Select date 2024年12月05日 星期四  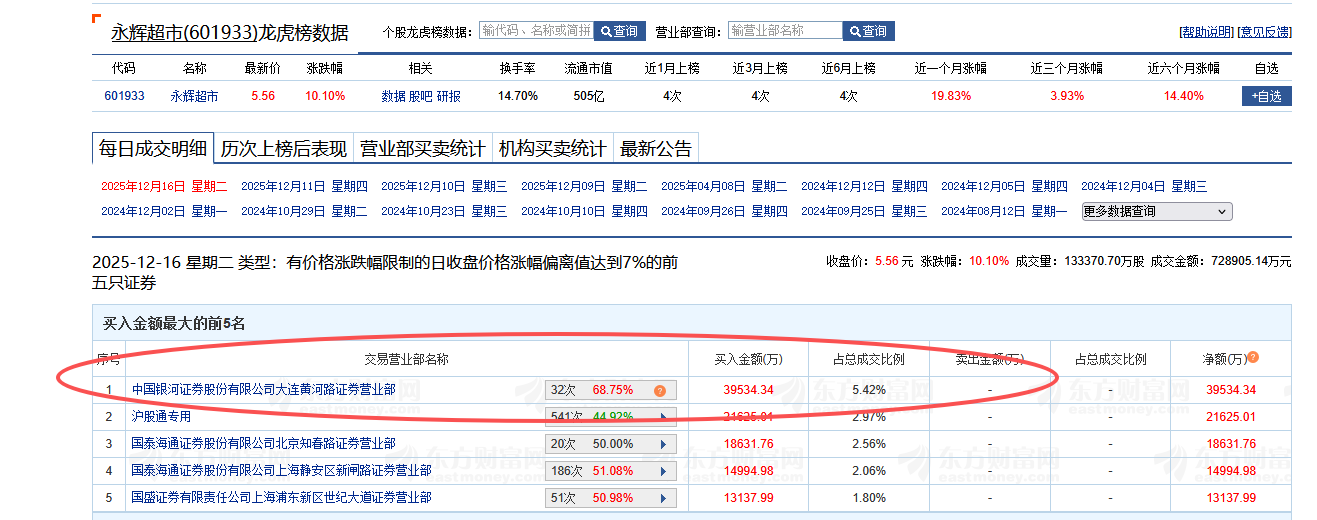coord(1004,186)
